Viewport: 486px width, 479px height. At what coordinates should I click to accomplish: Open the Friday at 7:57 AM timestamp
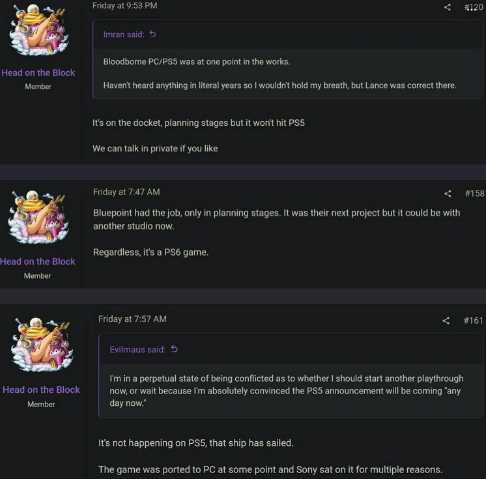point(132,319)
